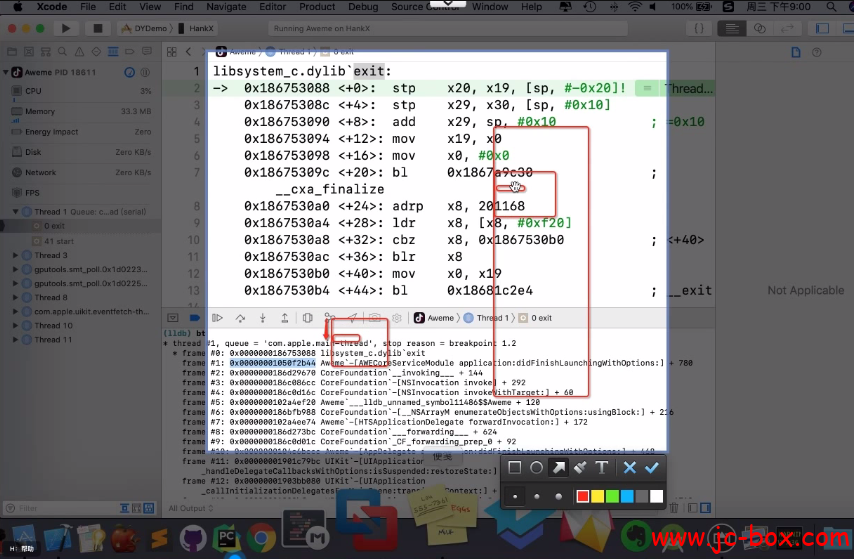Open the breakpoint navigator icon
854x559 pixels.
click(130, 52)
